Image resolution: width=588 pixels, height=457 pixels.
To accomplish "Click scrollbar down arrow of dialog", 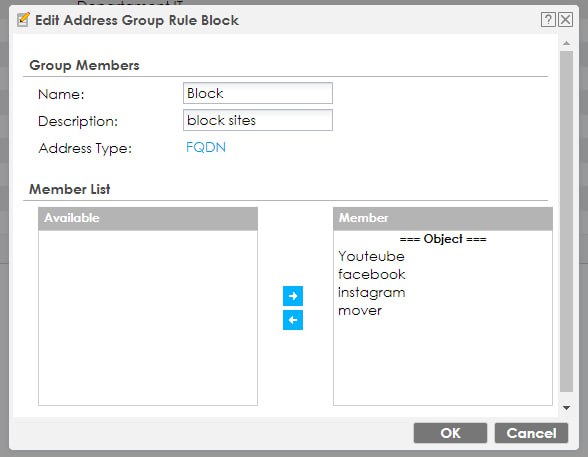I will point(566,408).
